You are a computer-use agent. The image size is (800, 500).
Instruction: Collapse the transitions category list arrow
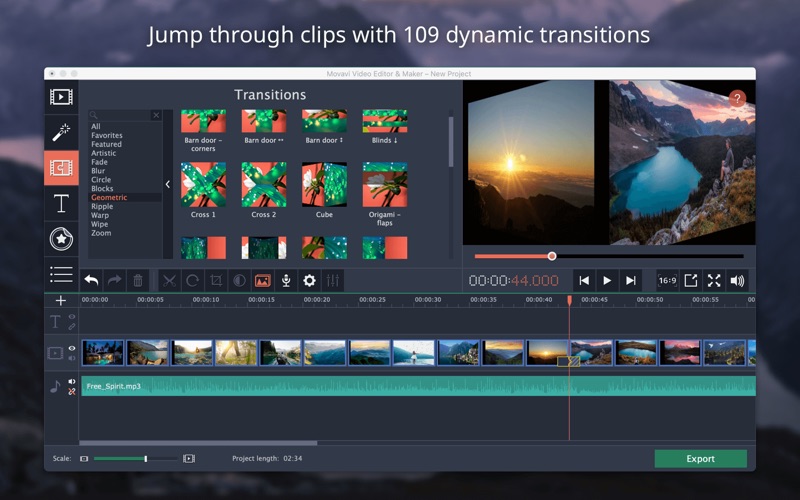point(167,184)
